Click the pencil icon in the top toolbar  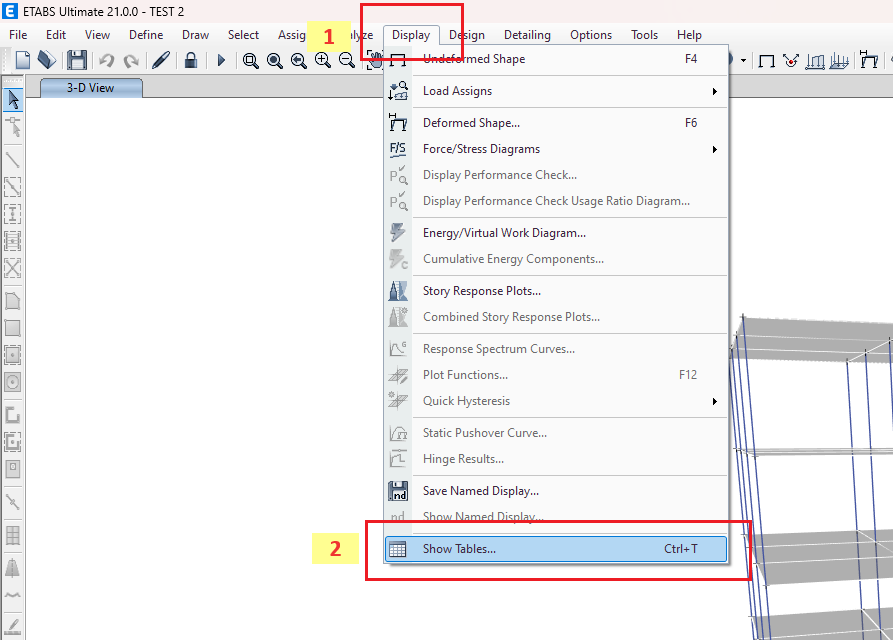point(160,60)
